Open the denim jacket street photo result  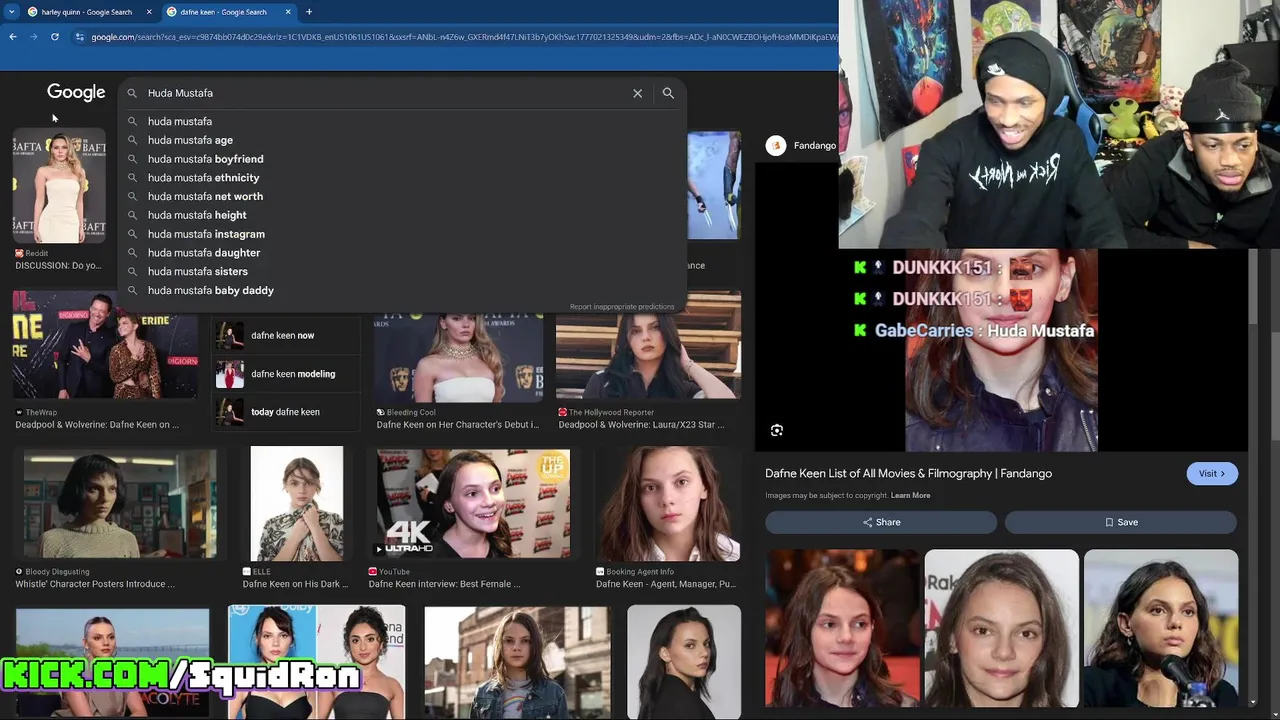tap(517, 662)
